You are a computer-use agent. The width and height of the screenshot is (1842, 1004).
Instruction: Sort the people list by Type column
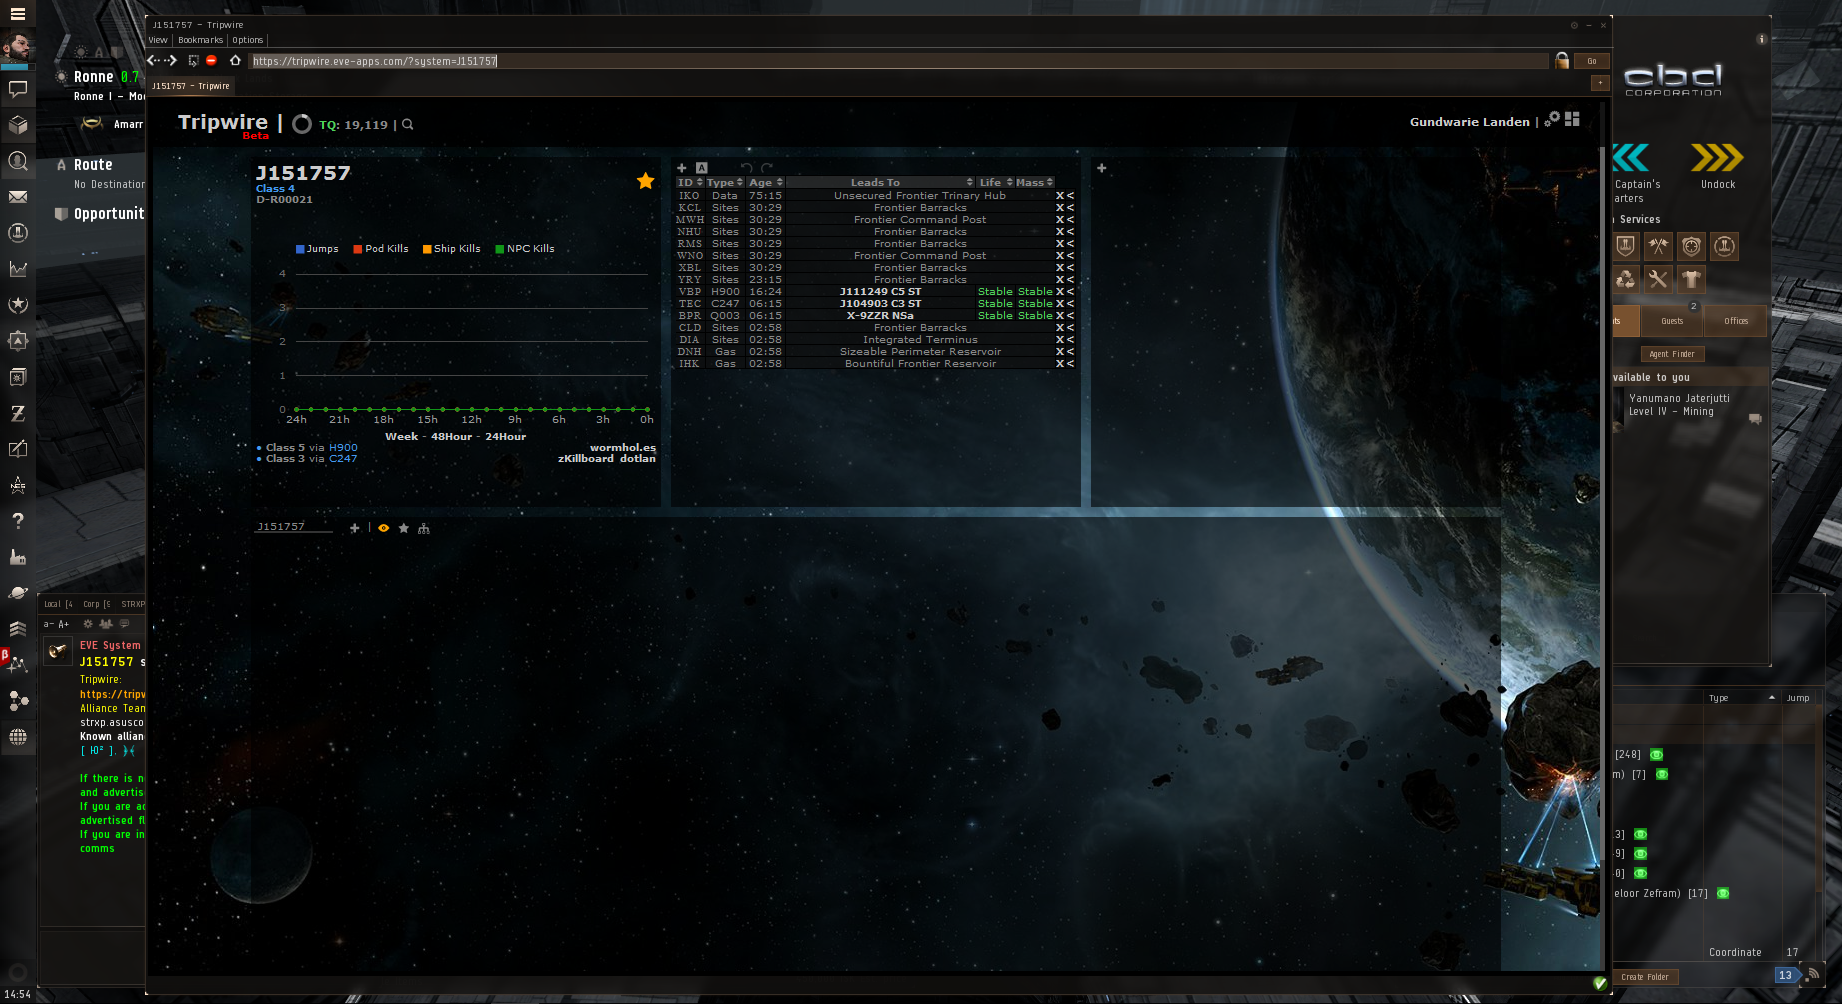click(x=1742, y=698)
